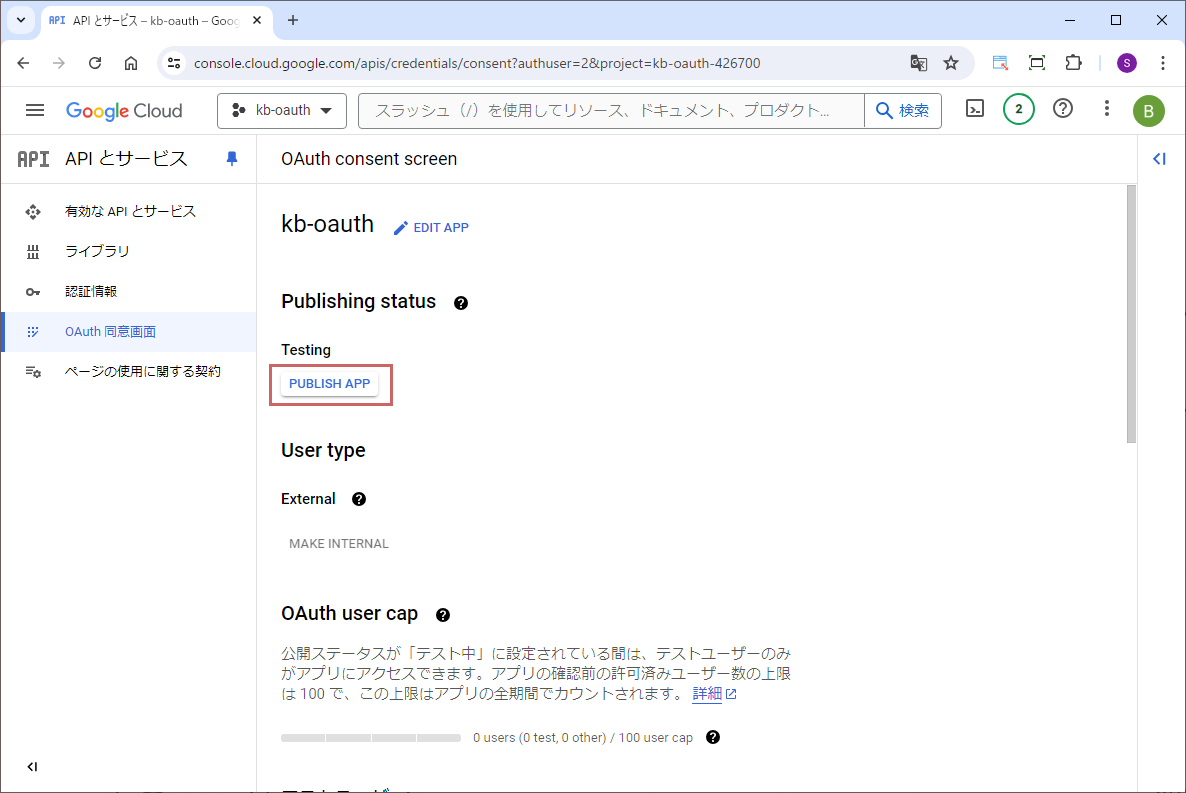
Task: Open the Chrome tab search dropdown
Action: click(x=21, y=20)
